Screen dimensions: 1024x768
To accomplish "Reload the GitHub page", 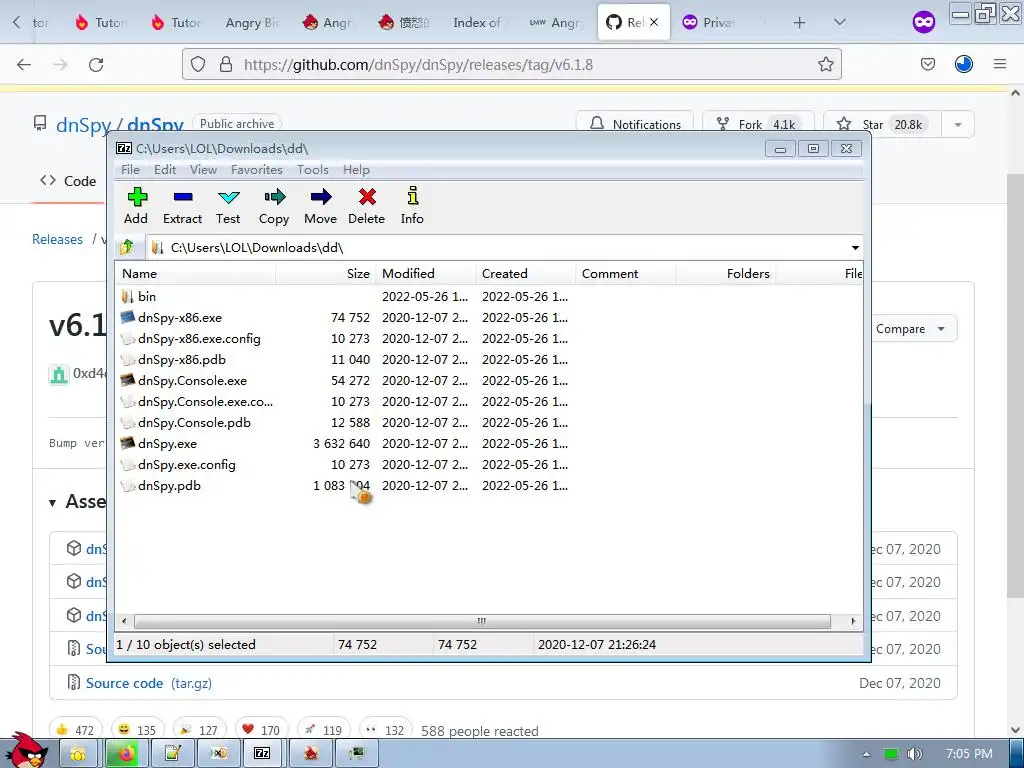I will pyautogui.click(x=96, y=65).
